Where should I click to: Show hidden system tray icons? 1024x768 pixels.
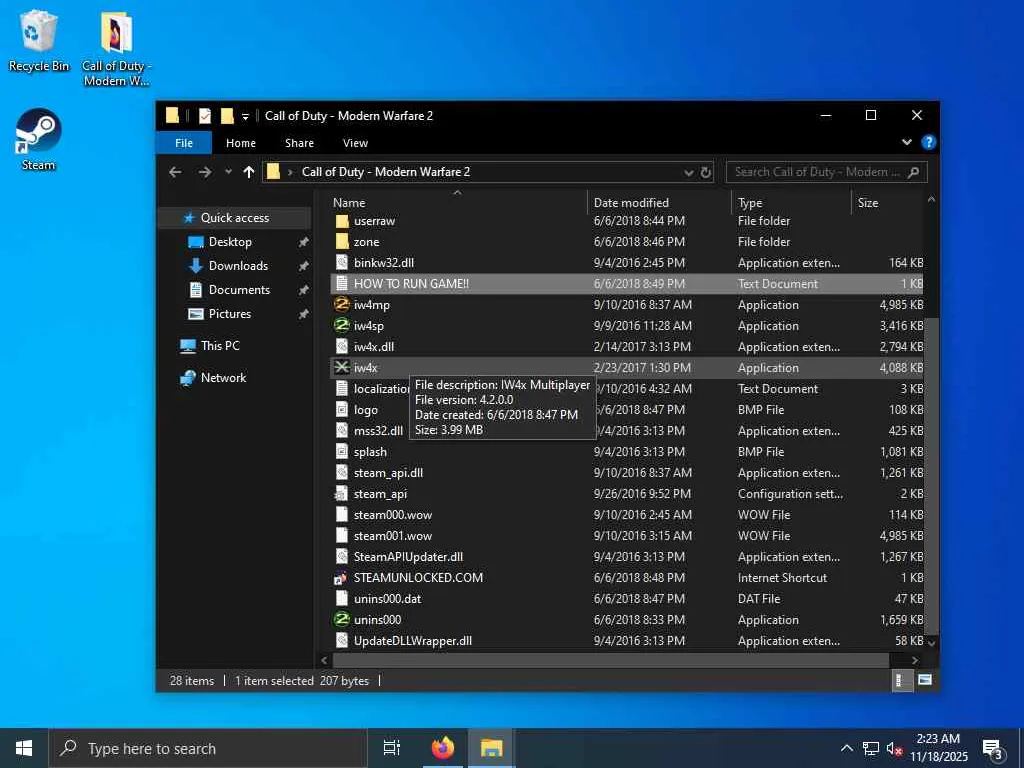pyautogui.click(x=846, y=748)
